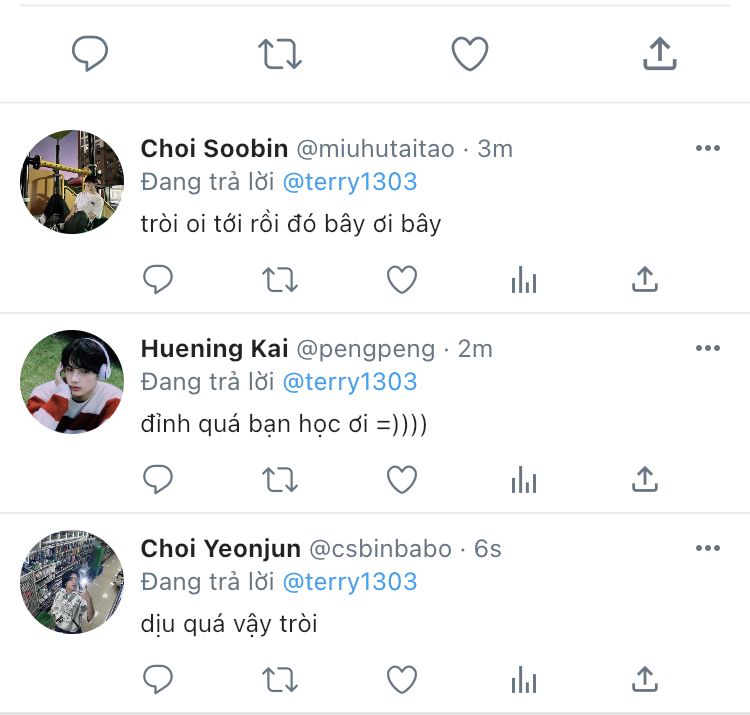Reply to Choi Yeonjun's tweet
The width and height of the screenshot is (750, 715).
158,681
